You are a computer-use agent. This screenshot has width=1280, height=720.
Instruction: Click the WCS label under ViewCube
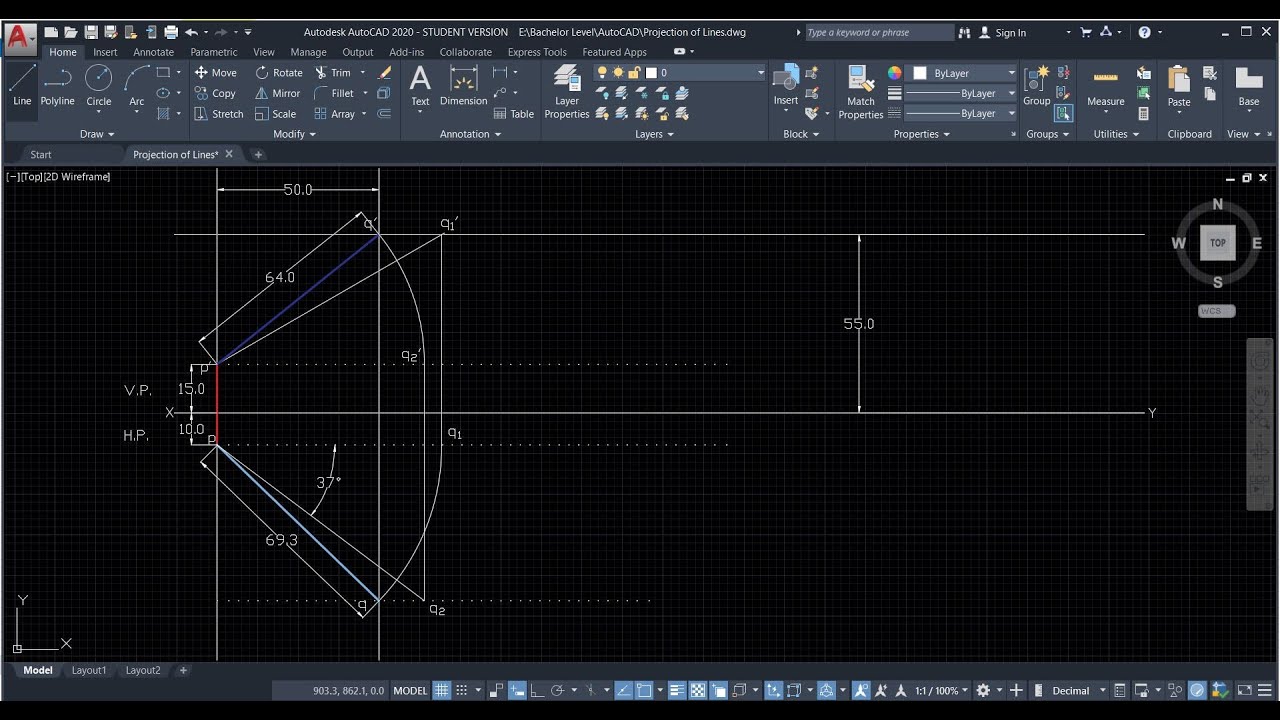click(1217, 311)
